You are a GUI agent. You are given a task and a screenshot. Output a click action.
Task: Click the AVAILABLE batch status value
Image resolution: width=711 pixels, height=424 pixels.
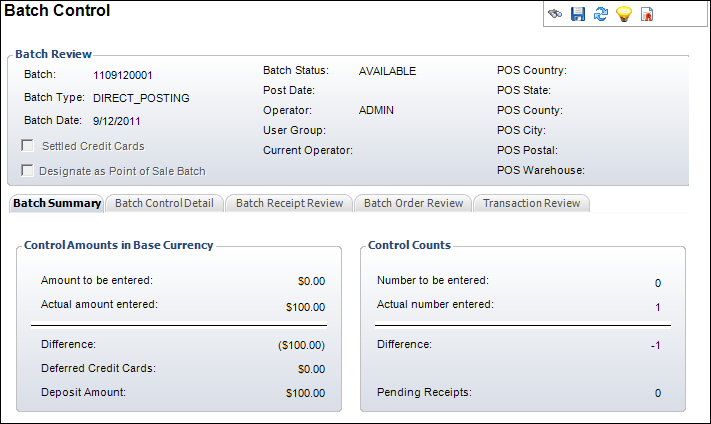point(387,71)
